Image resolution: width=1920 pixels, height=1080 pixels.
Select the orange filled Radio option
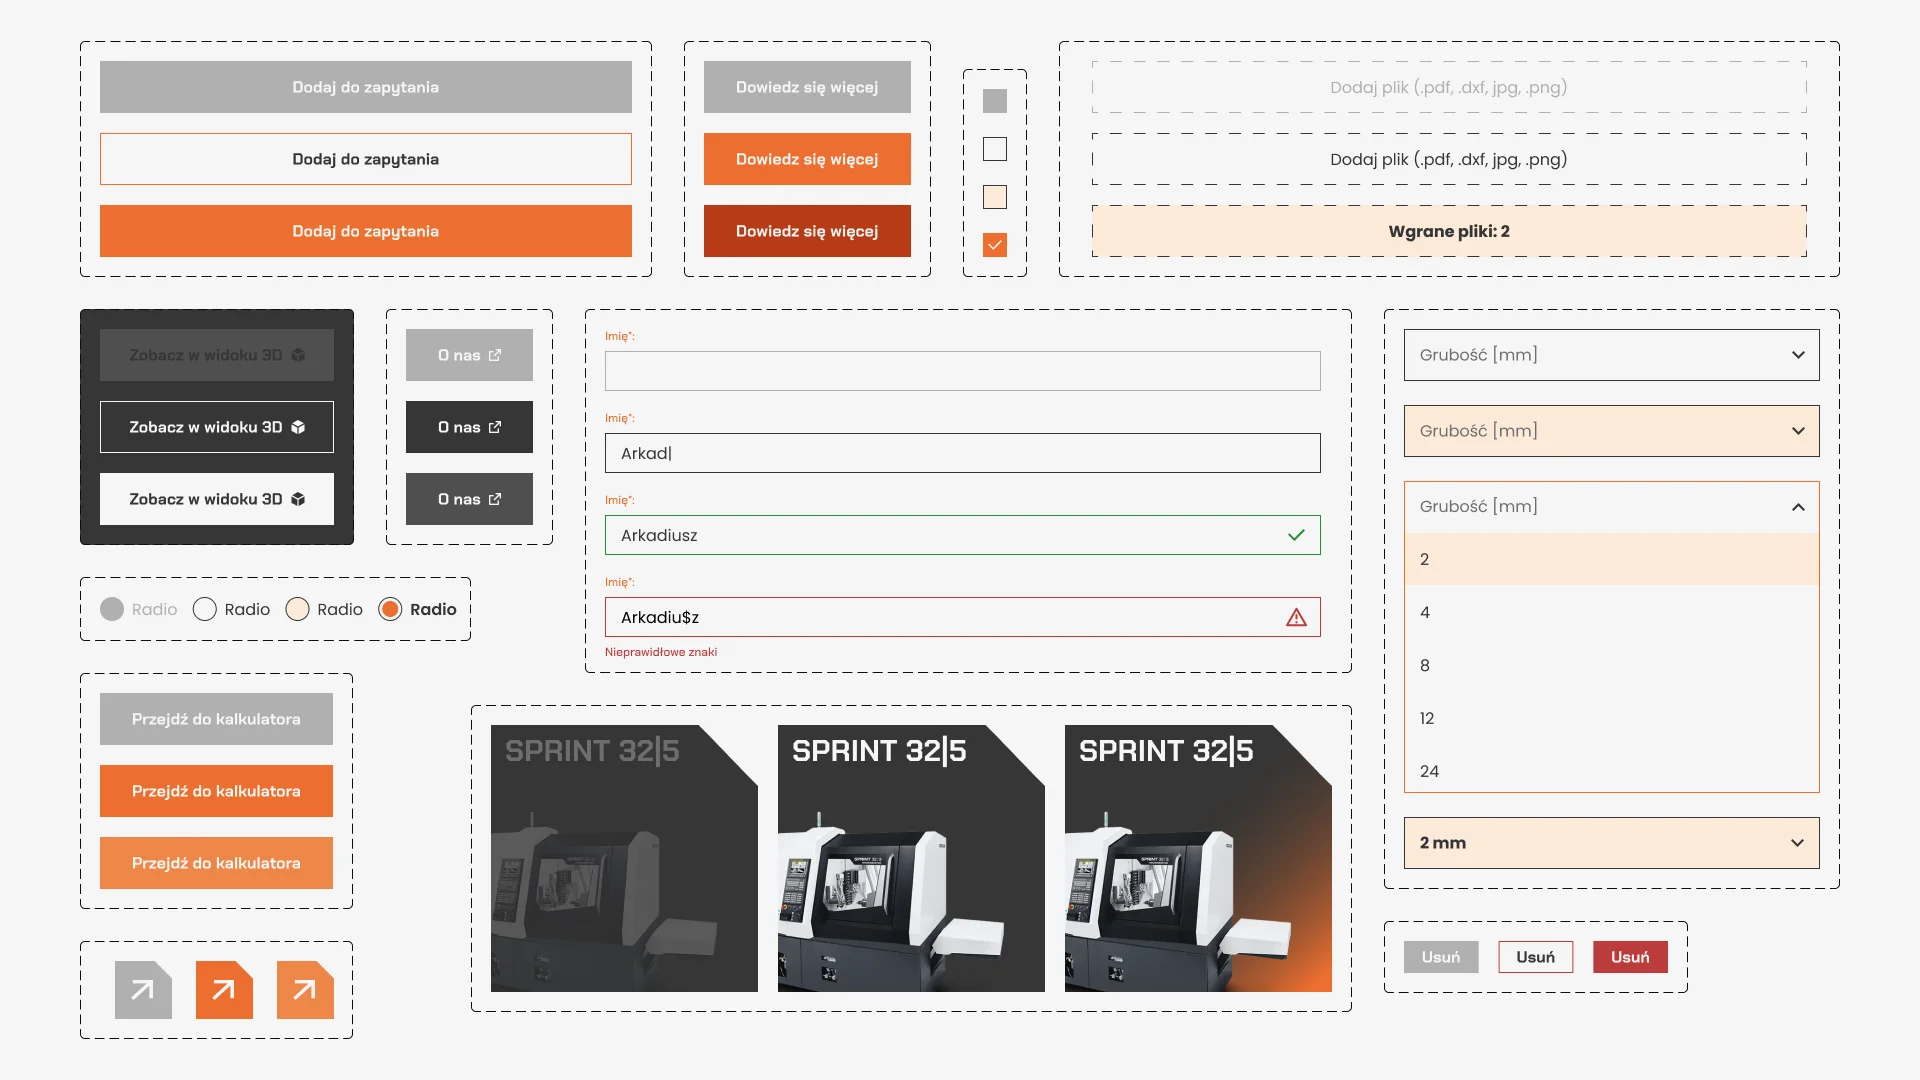tap(390, 609)
